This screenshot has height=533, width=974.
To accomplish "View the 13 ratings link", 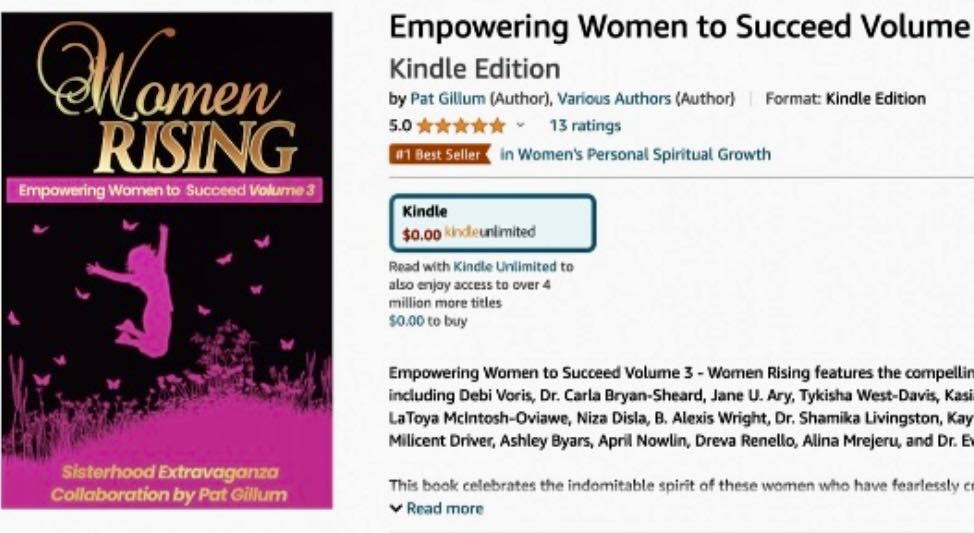I will (x=585, y=126).
